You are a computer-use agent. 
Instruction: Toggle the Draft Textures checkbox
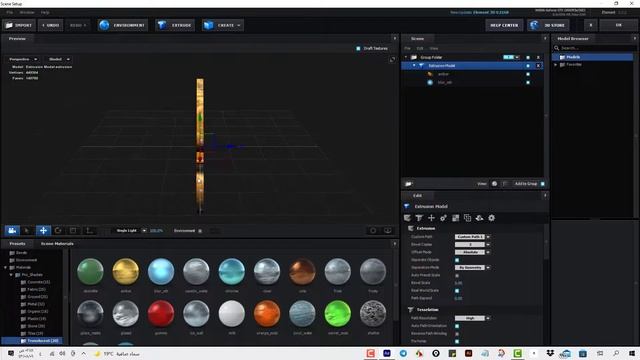click(x=358, y=48)
